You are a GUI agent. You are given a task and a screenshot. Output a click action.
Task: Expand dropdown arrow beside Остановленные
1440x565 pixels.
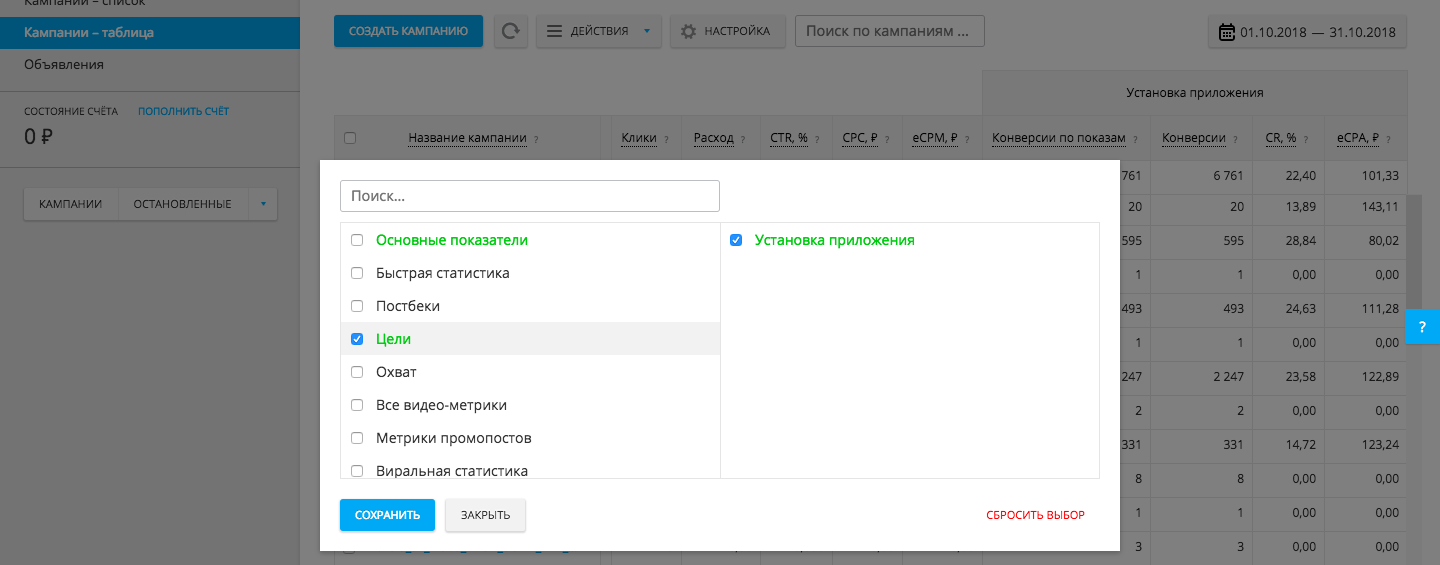coord(263,204)
